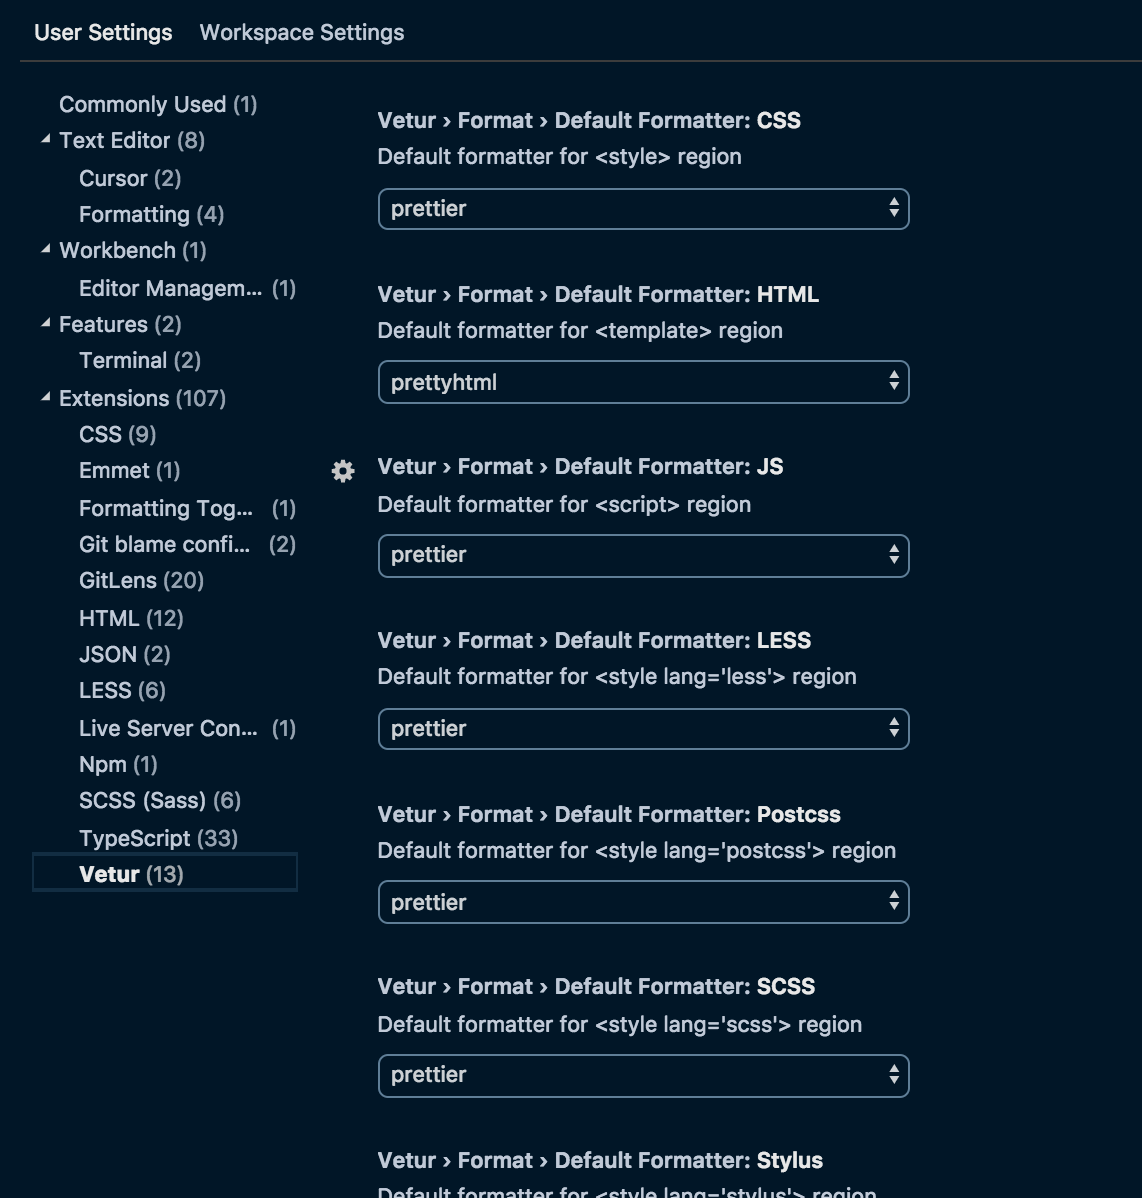Click the style lang='less' region description
The height and width of the screenshot is (1198, 1142).
point(617,677)
